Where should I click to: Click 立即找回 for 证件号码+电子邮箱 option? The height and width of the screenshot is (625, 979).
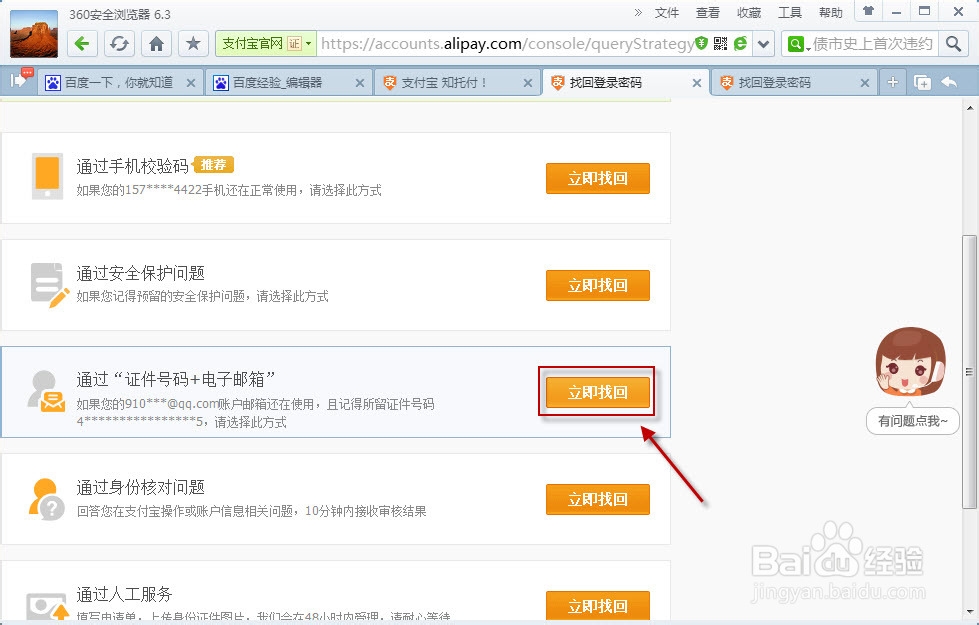click(597, 392)
